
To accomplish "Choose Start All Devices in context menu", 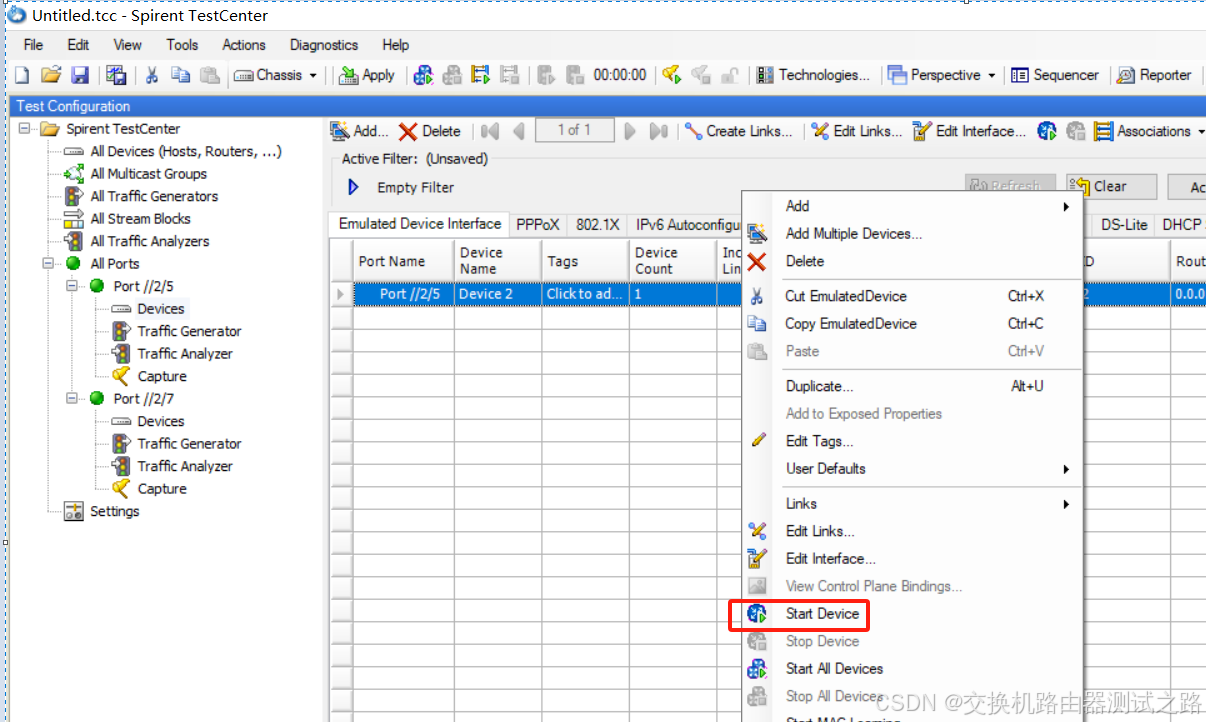I will 834,668.
